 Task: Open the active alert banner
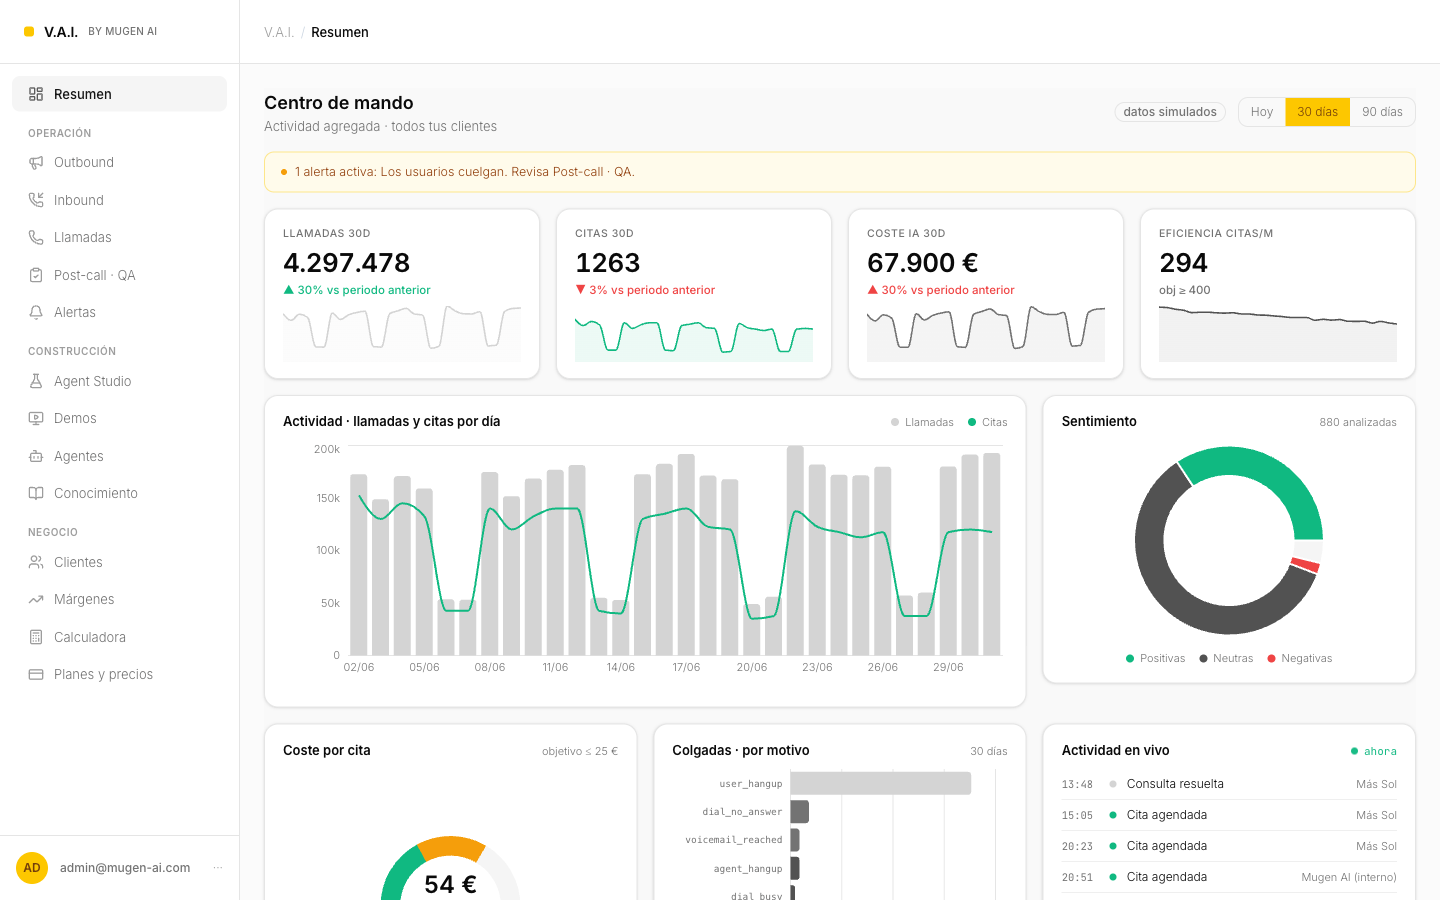(x=840, y=172)
